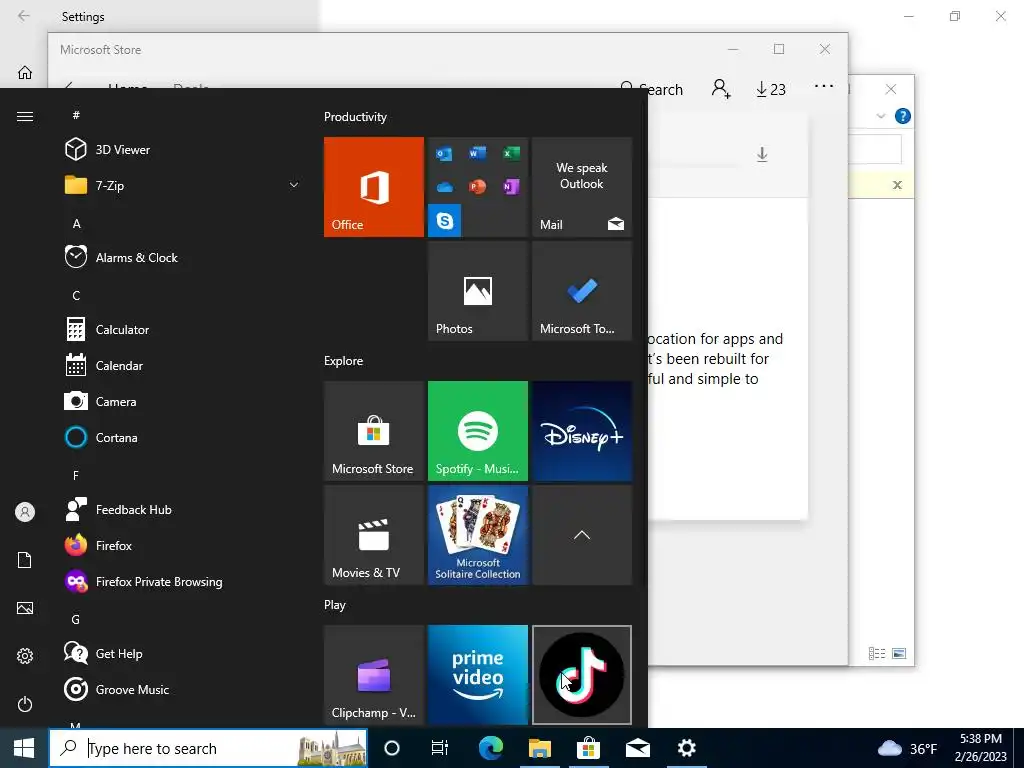This screenshot has height=768, width=1024.
Task: Go Home in Settings window
Action: click(25, 72)
